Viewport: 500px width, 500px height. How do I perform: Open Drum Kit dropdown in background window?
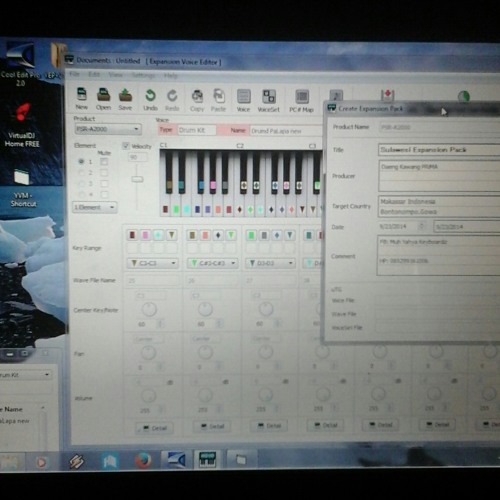click(25, 375)
